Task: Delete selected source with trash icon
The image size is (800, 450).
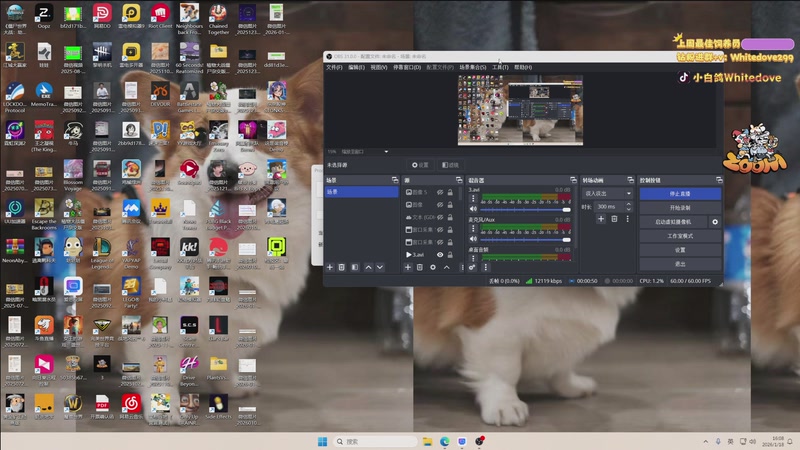Action: pos(420,267)
